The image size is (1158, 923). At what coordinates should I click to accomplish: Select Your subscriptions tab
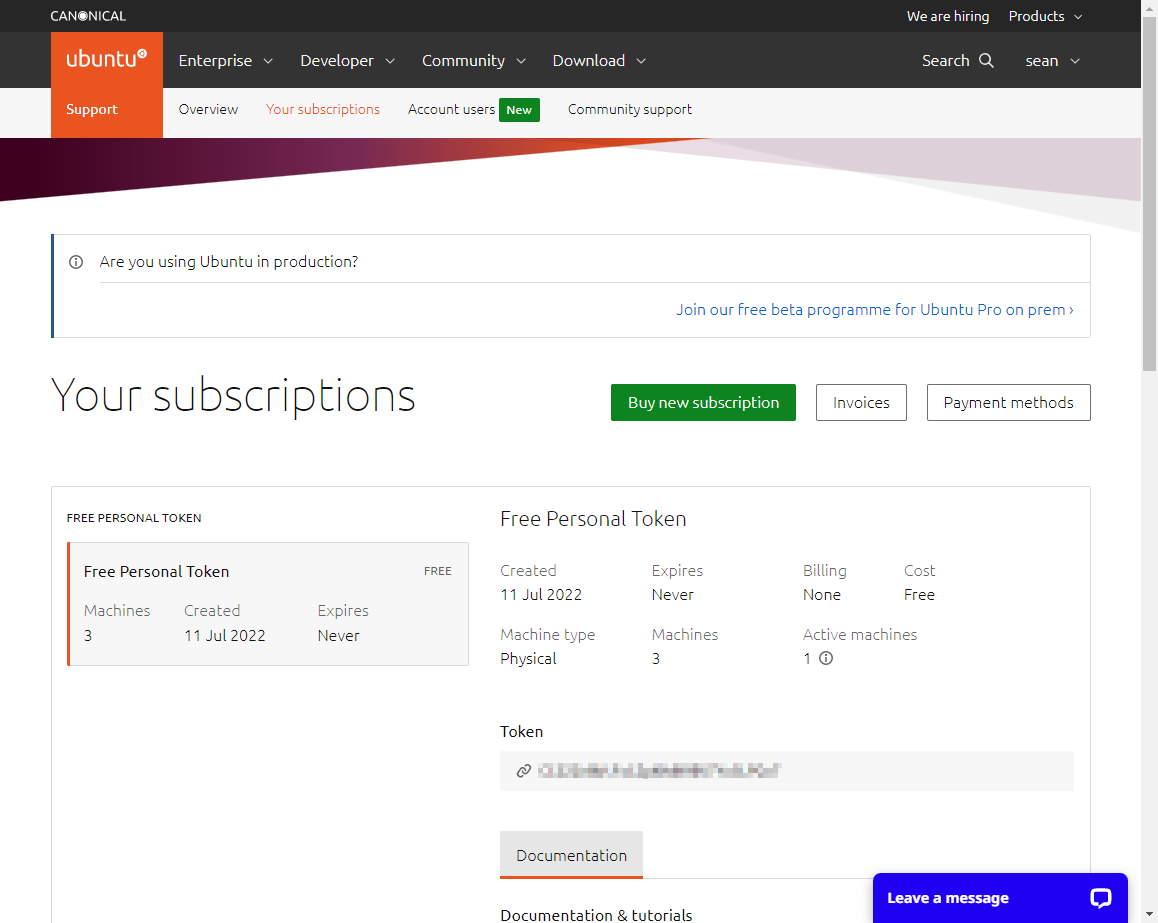323,109
